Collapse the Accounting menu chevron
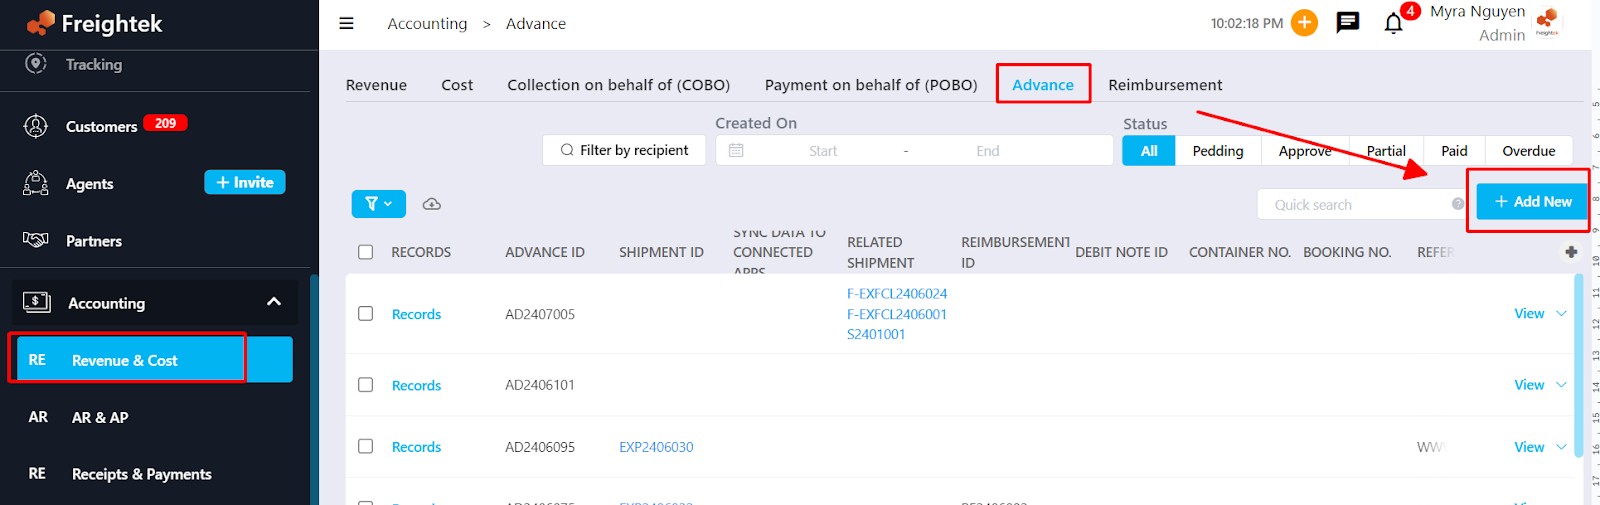 tap(274, 302)
